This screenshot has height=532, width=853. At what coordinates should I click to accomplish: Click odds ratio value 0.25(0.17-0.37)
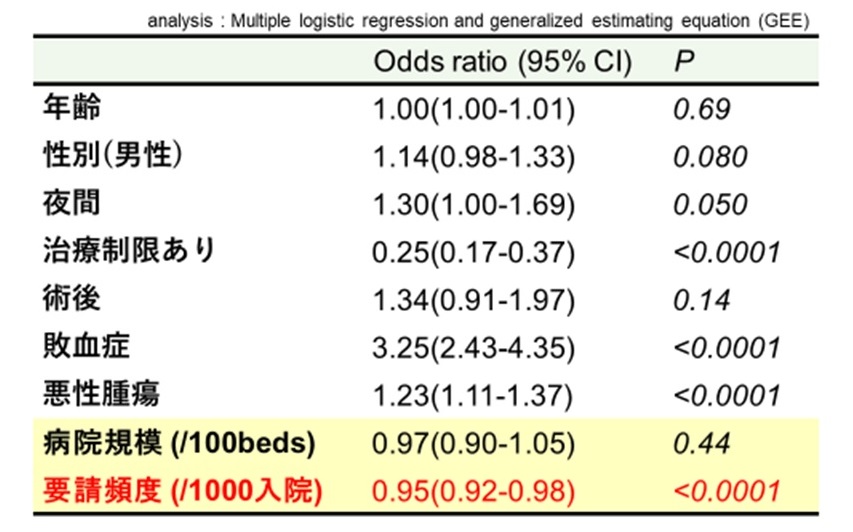pos(473,252)
